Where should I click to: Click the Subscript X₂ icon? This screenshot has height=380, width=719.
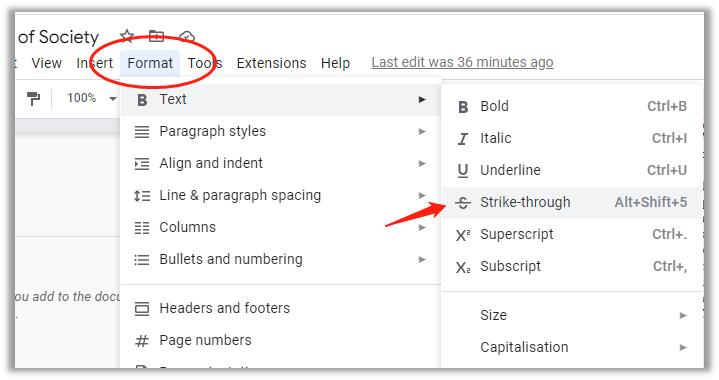click(463, 267)
